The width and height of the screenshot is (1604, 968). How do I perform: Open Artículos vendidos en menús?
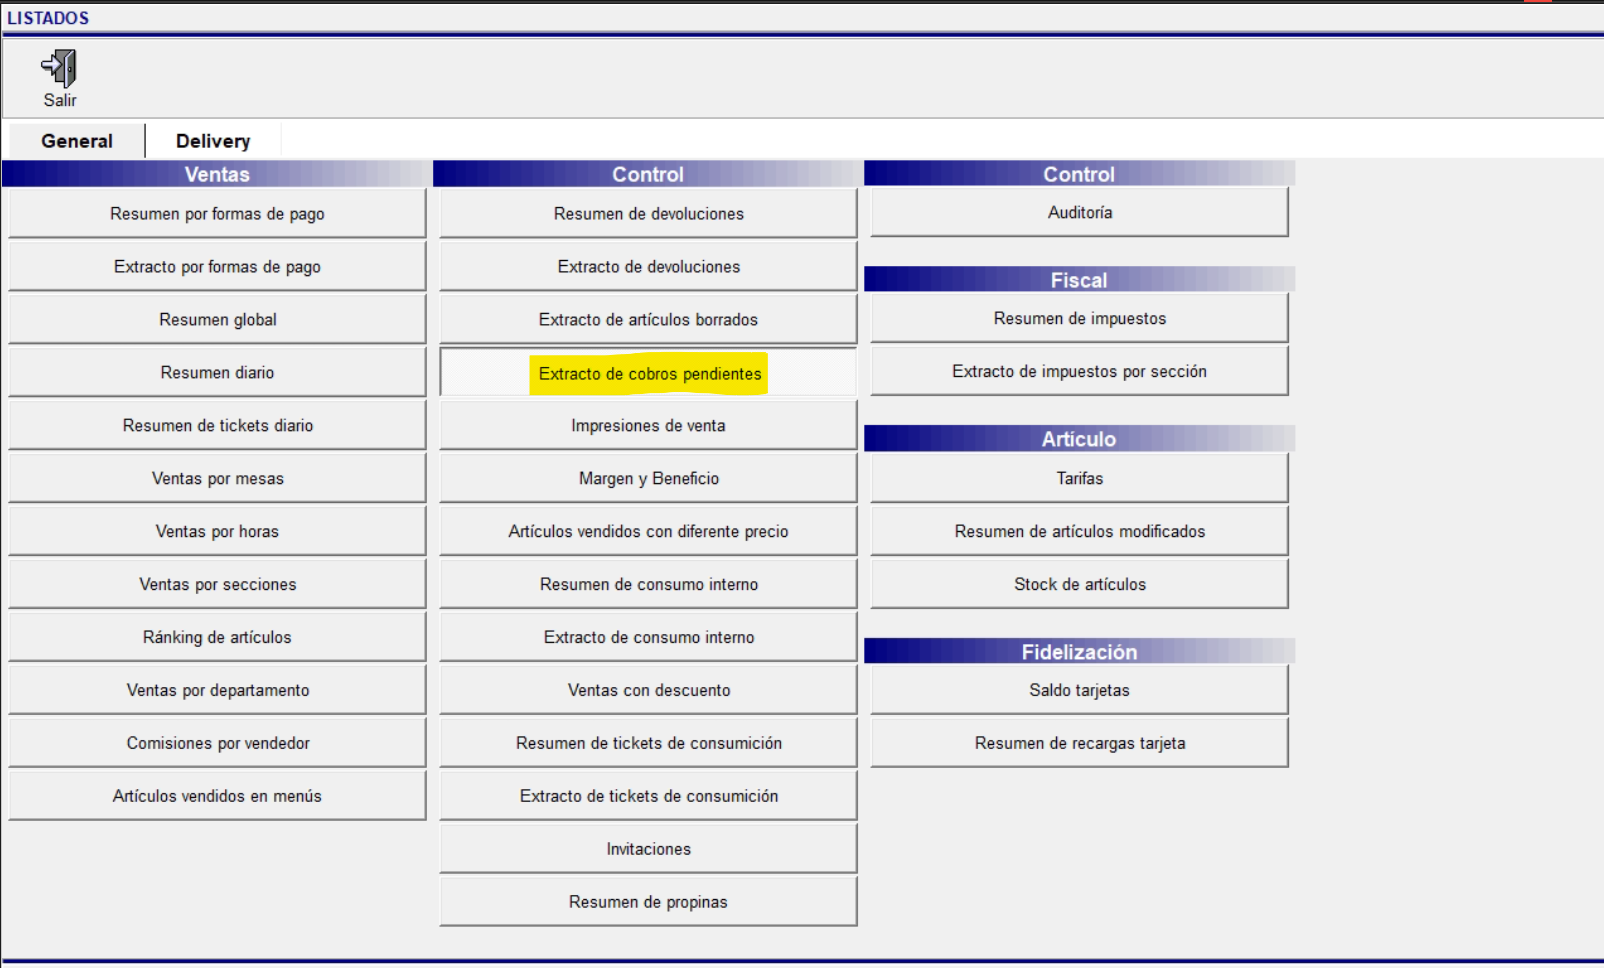pos(217,796)
